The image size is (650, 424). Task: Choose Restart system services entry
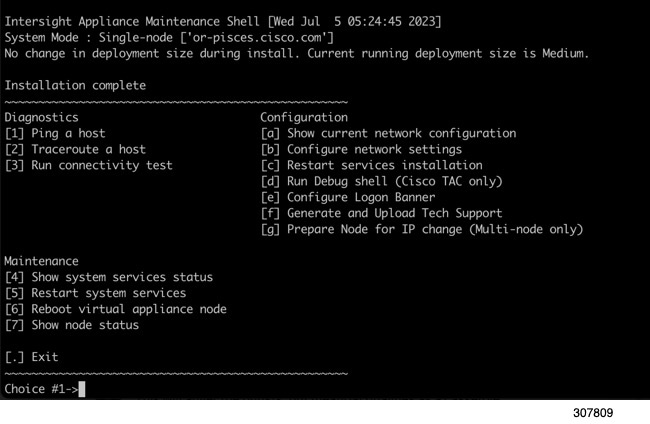pos(96,293)
